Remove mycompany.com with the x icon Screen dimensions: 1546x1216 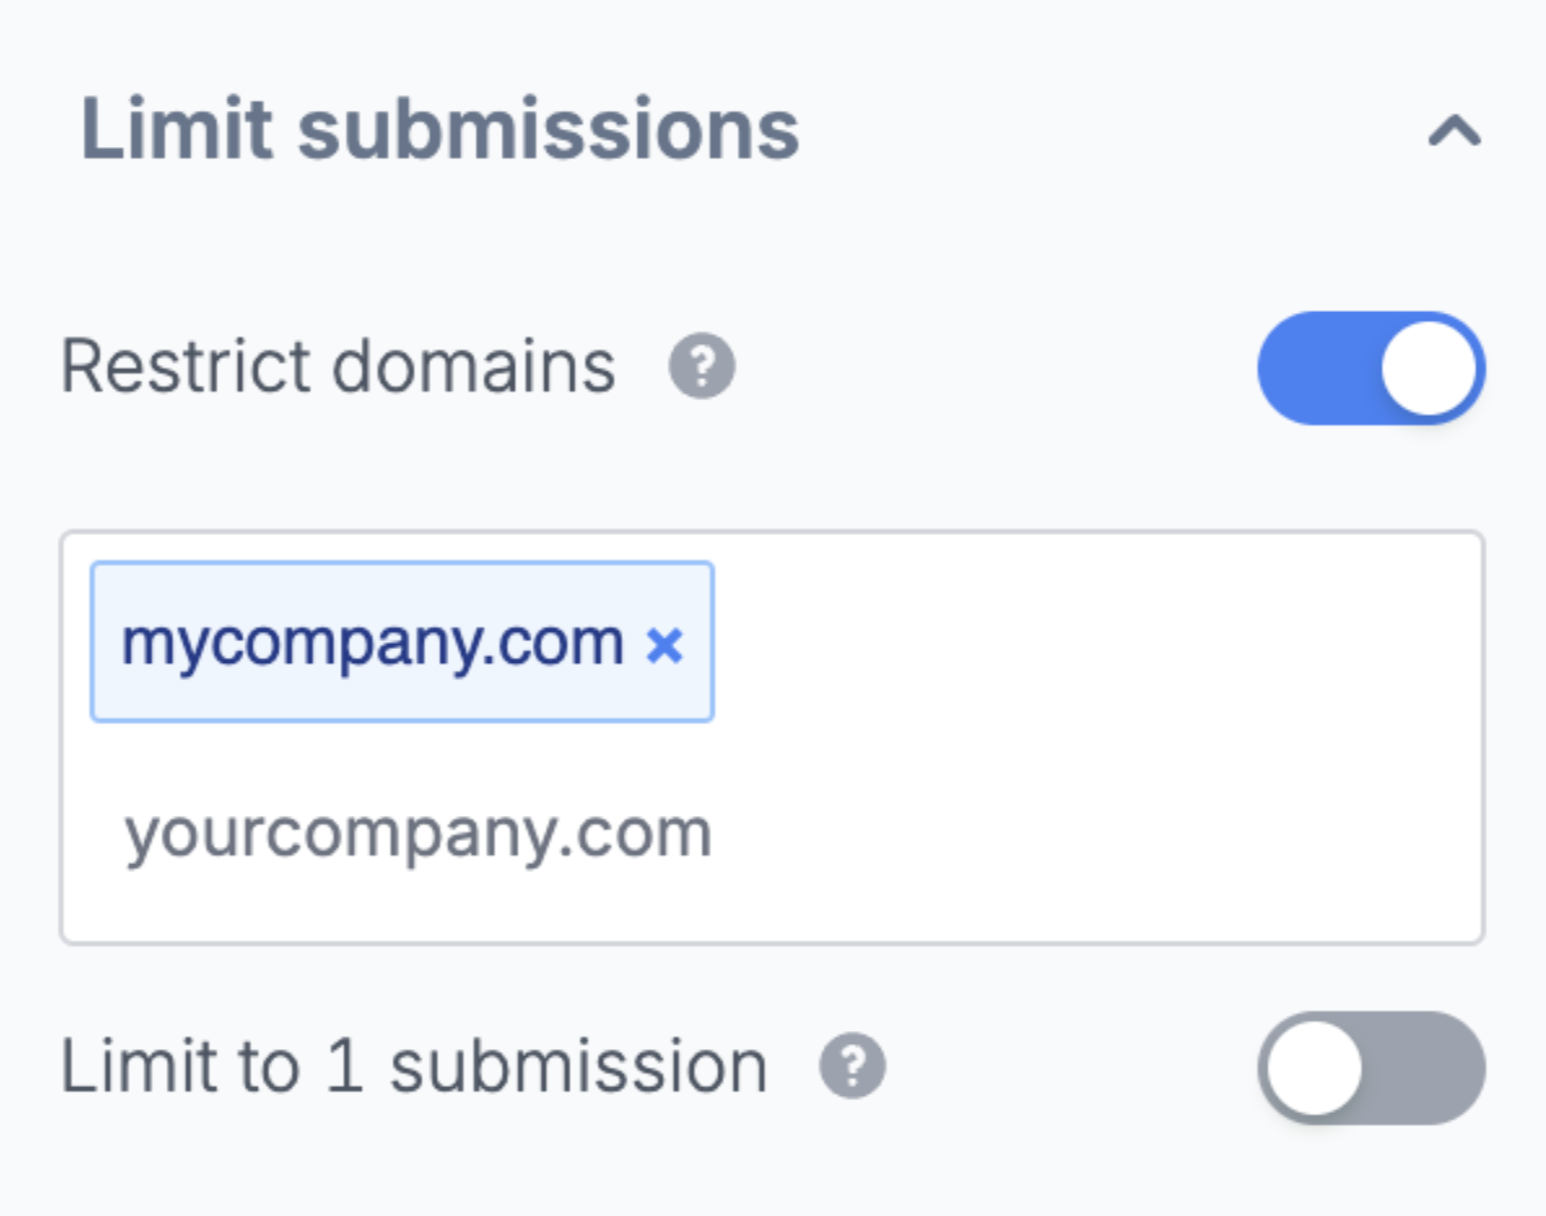[665, 645]
